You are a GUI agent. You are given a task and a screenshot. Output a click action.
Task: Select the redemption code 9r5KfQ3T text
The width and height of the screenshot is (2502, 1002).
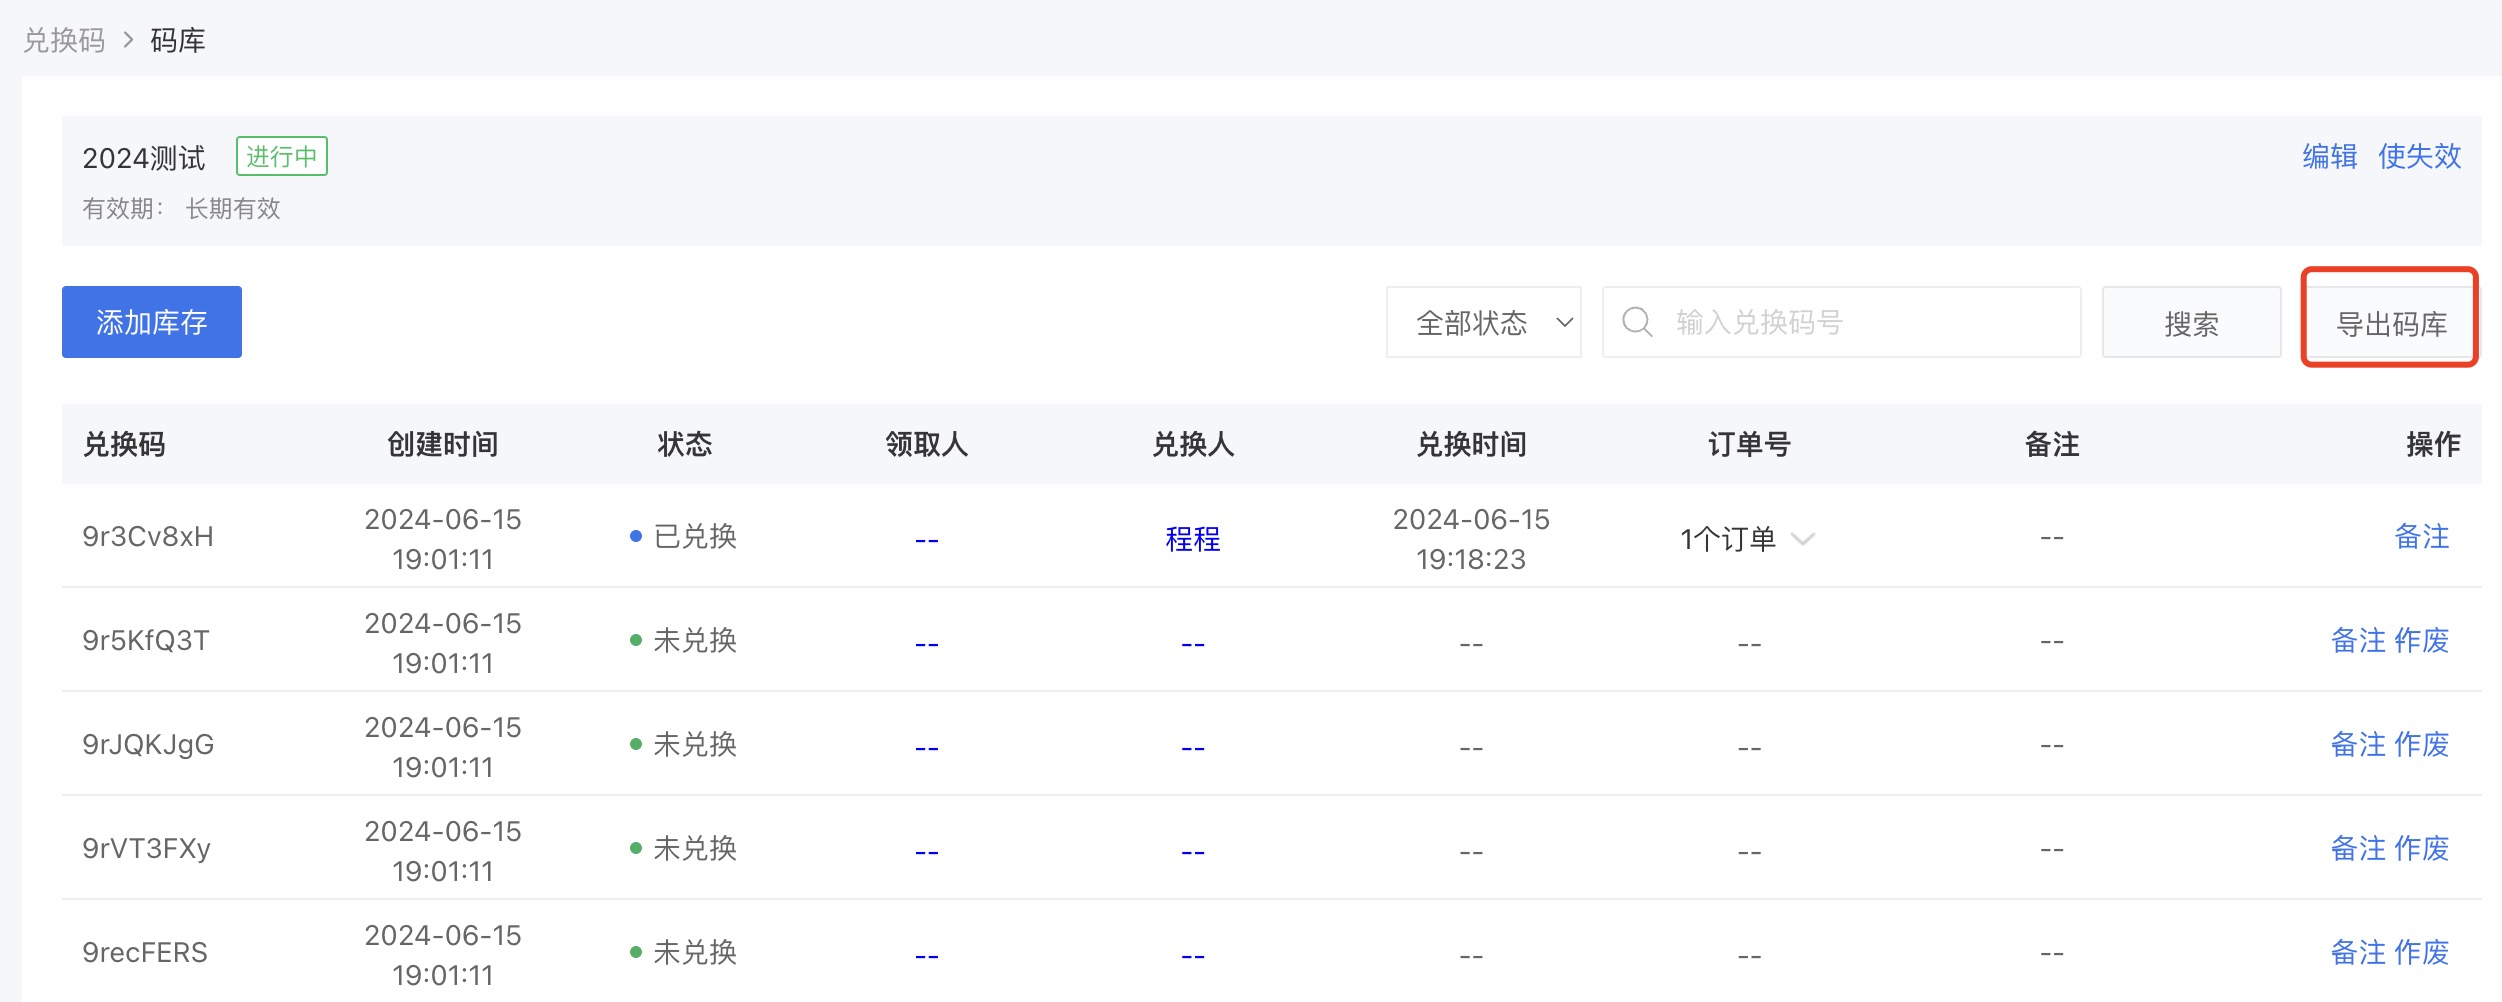click(x=146, y=640)
